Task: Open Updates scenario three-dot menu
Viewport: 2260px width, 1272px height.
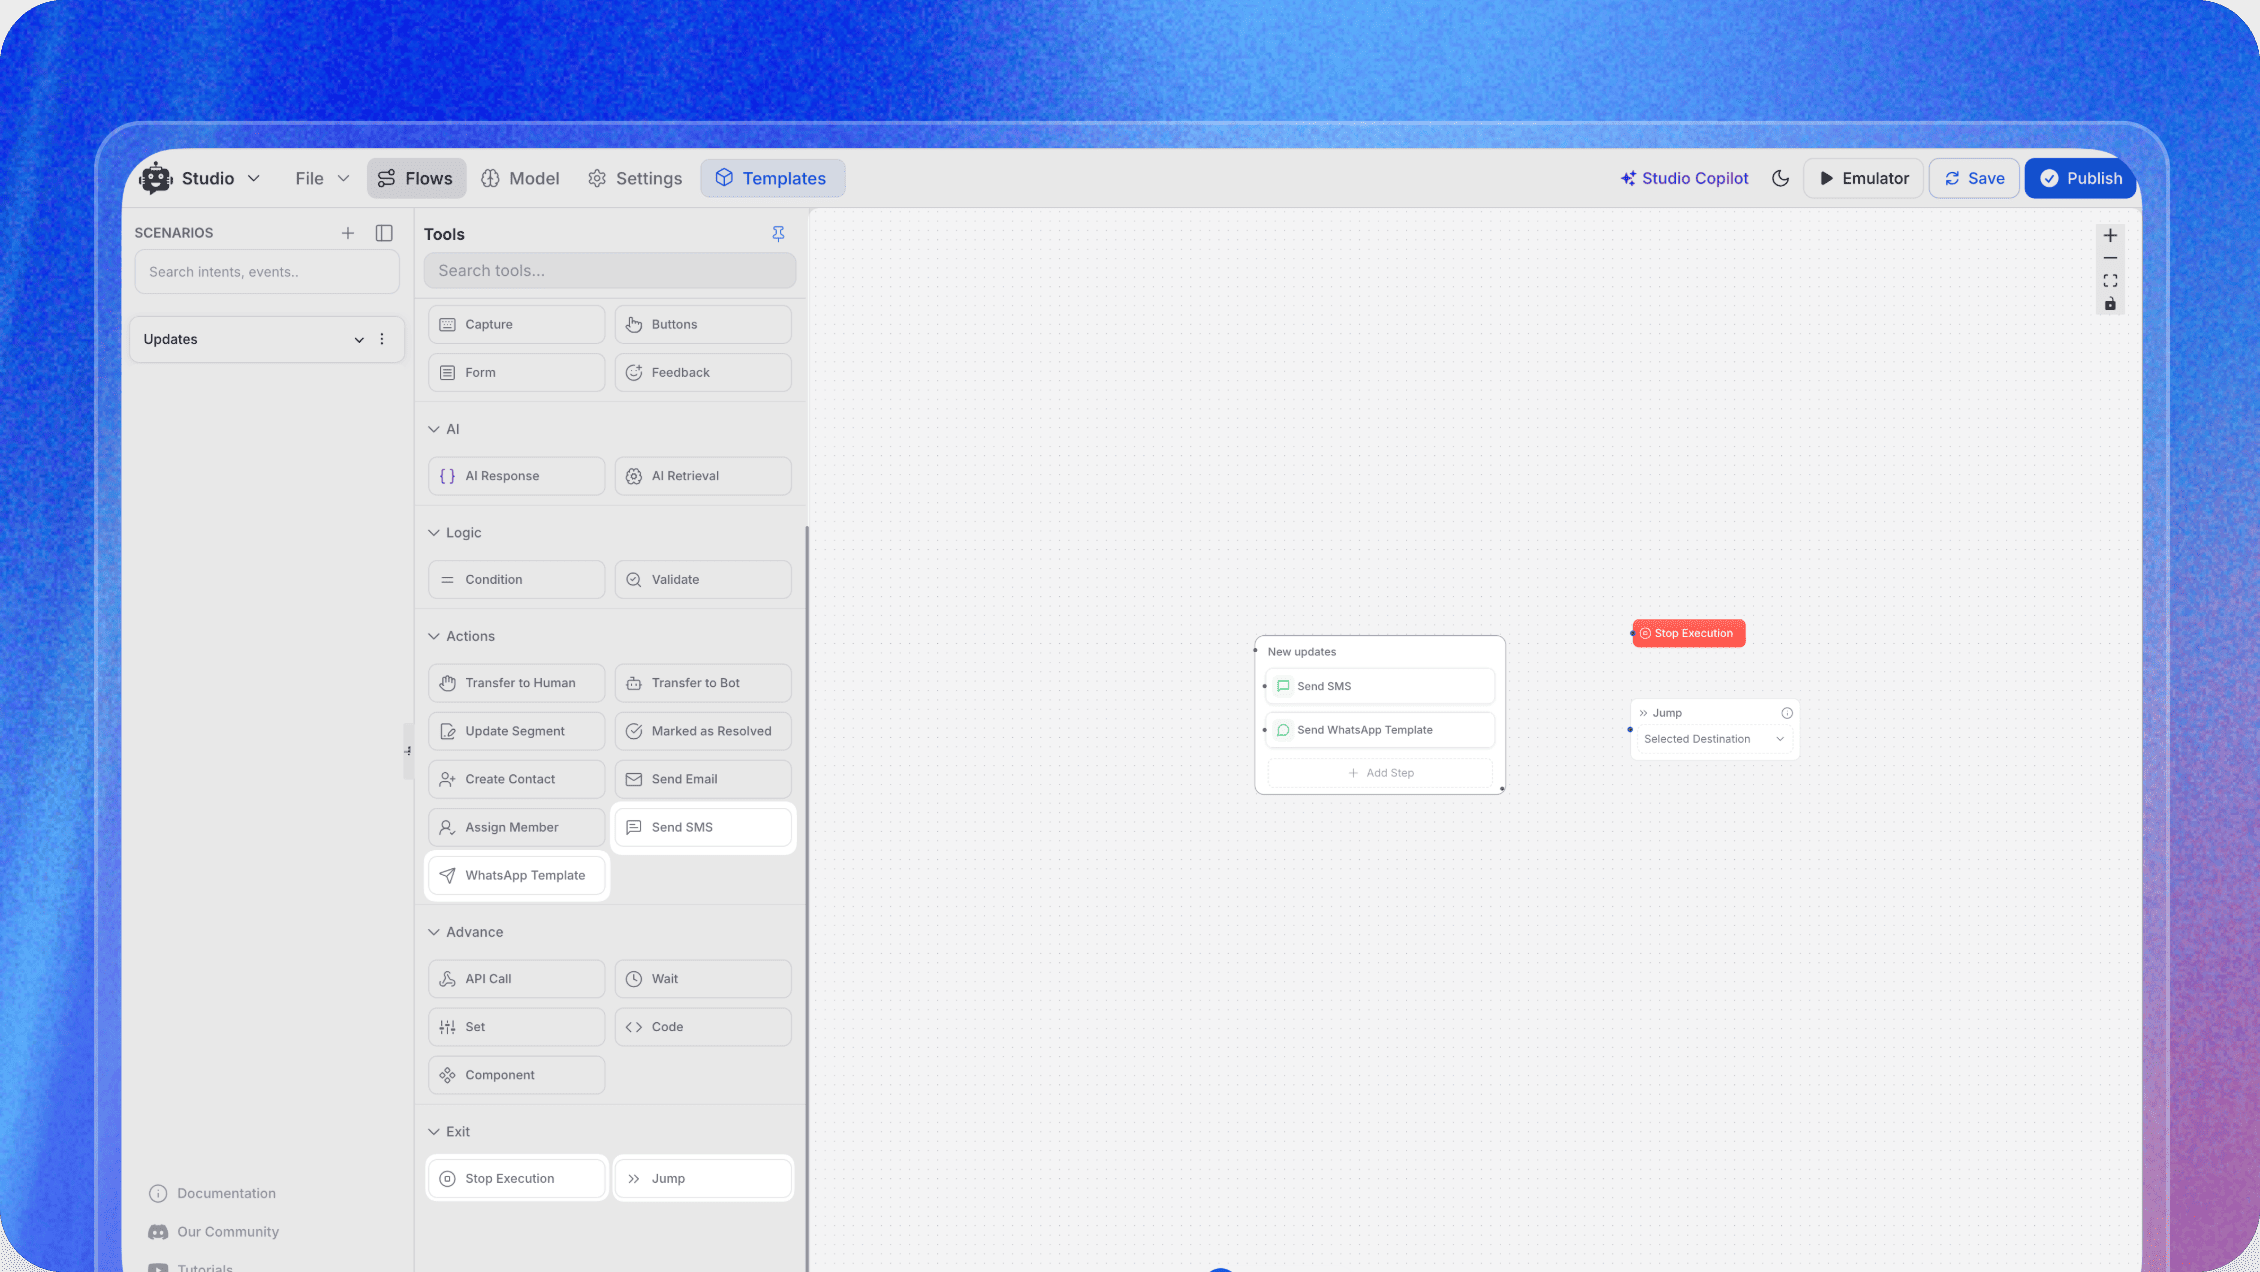Action: [x=382, y=339]
